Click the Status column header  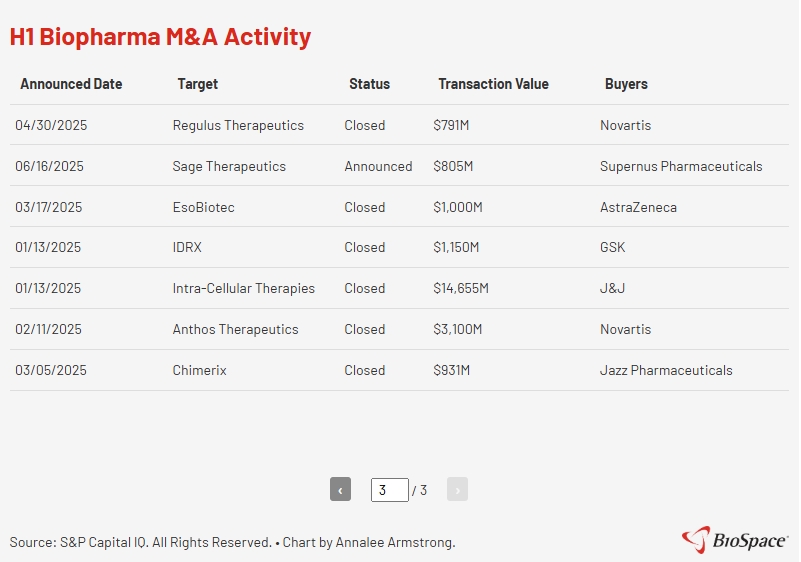click(x=369, y=84)
